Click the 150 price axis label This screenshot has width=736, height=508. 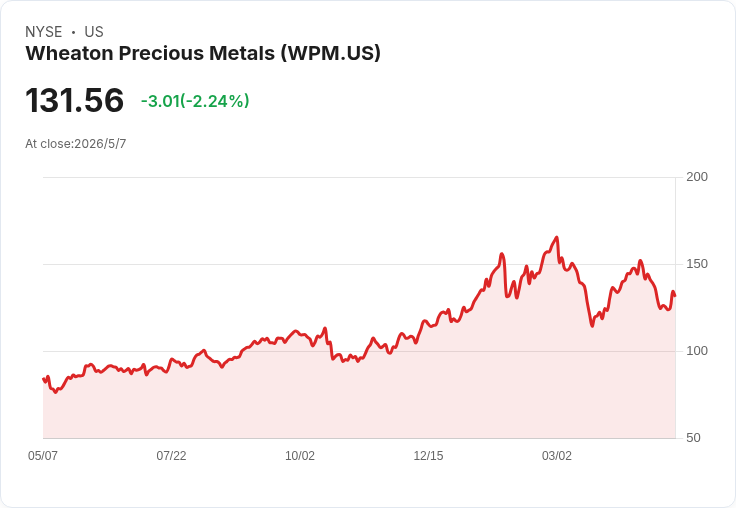pos(697,264)
